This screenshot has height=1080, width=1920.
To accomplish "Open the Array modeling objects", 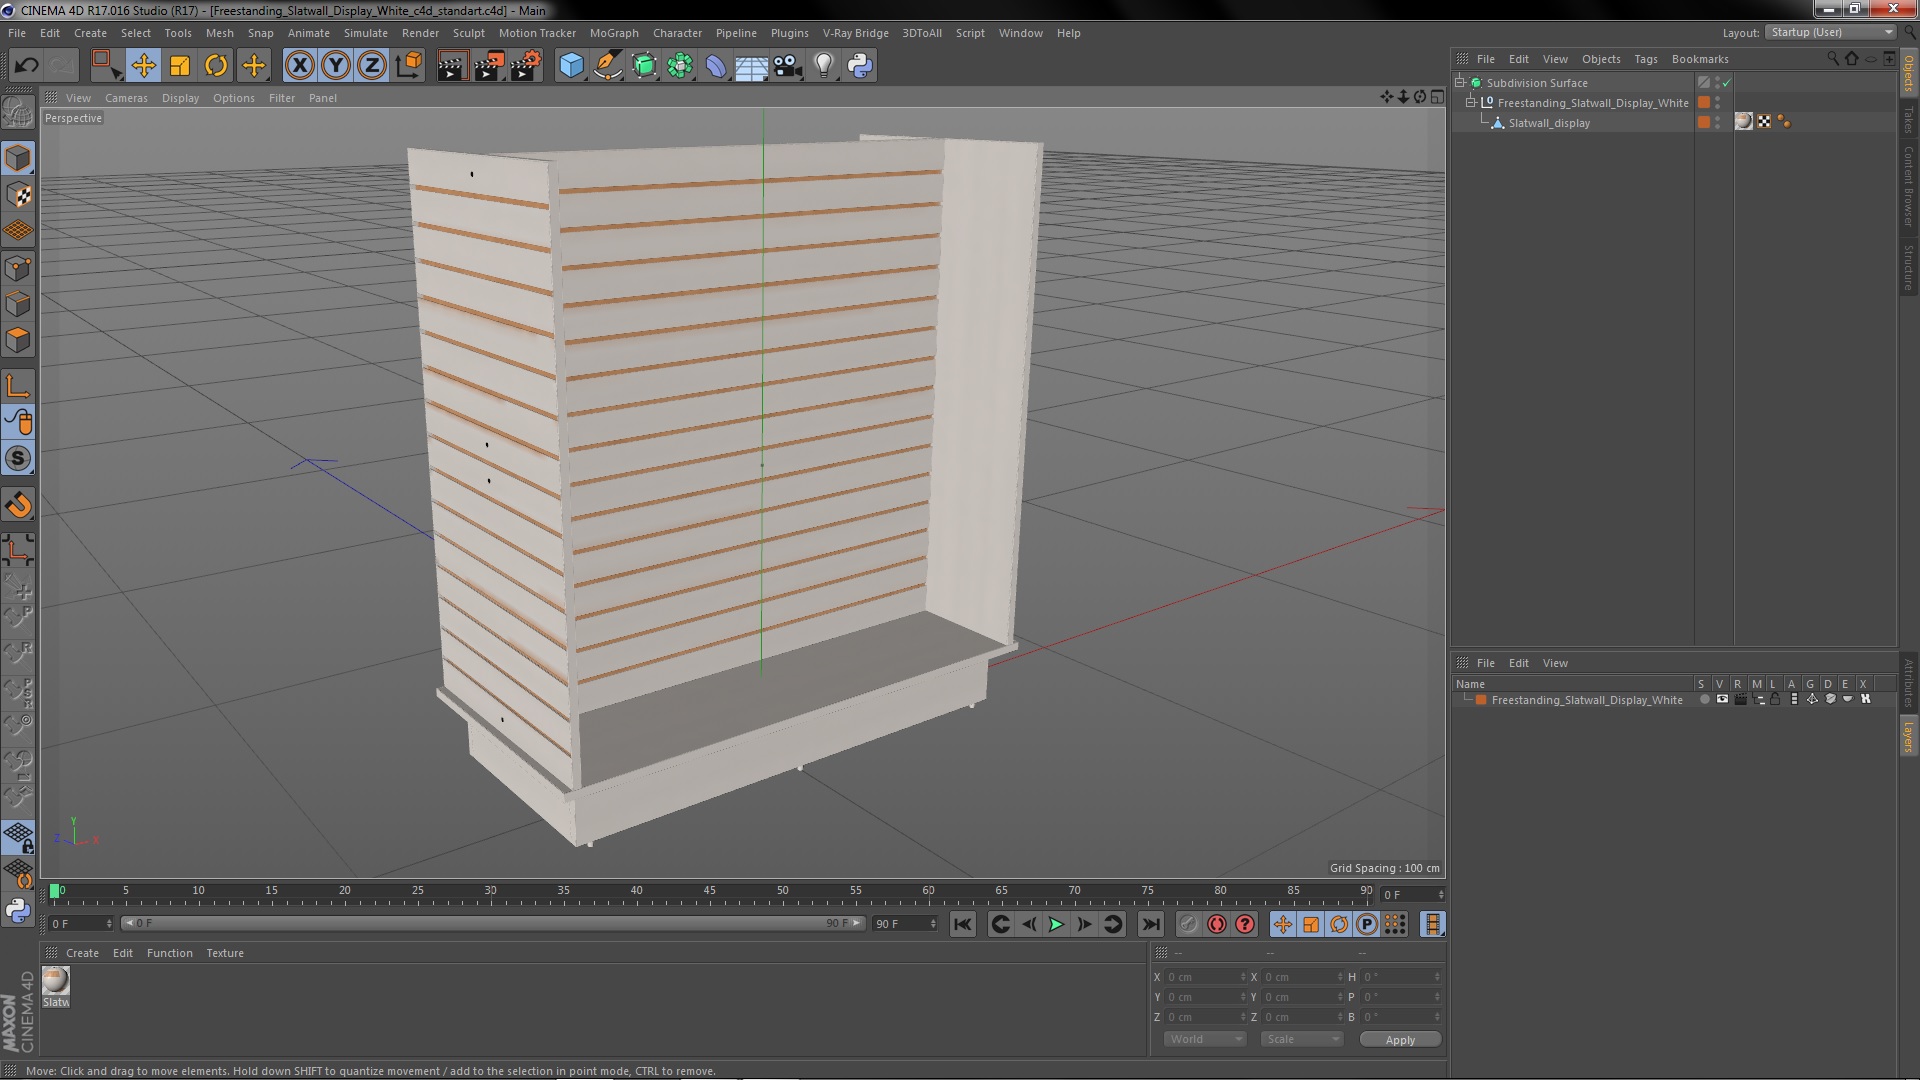I will pyautogui.click(x=680, y=66).
